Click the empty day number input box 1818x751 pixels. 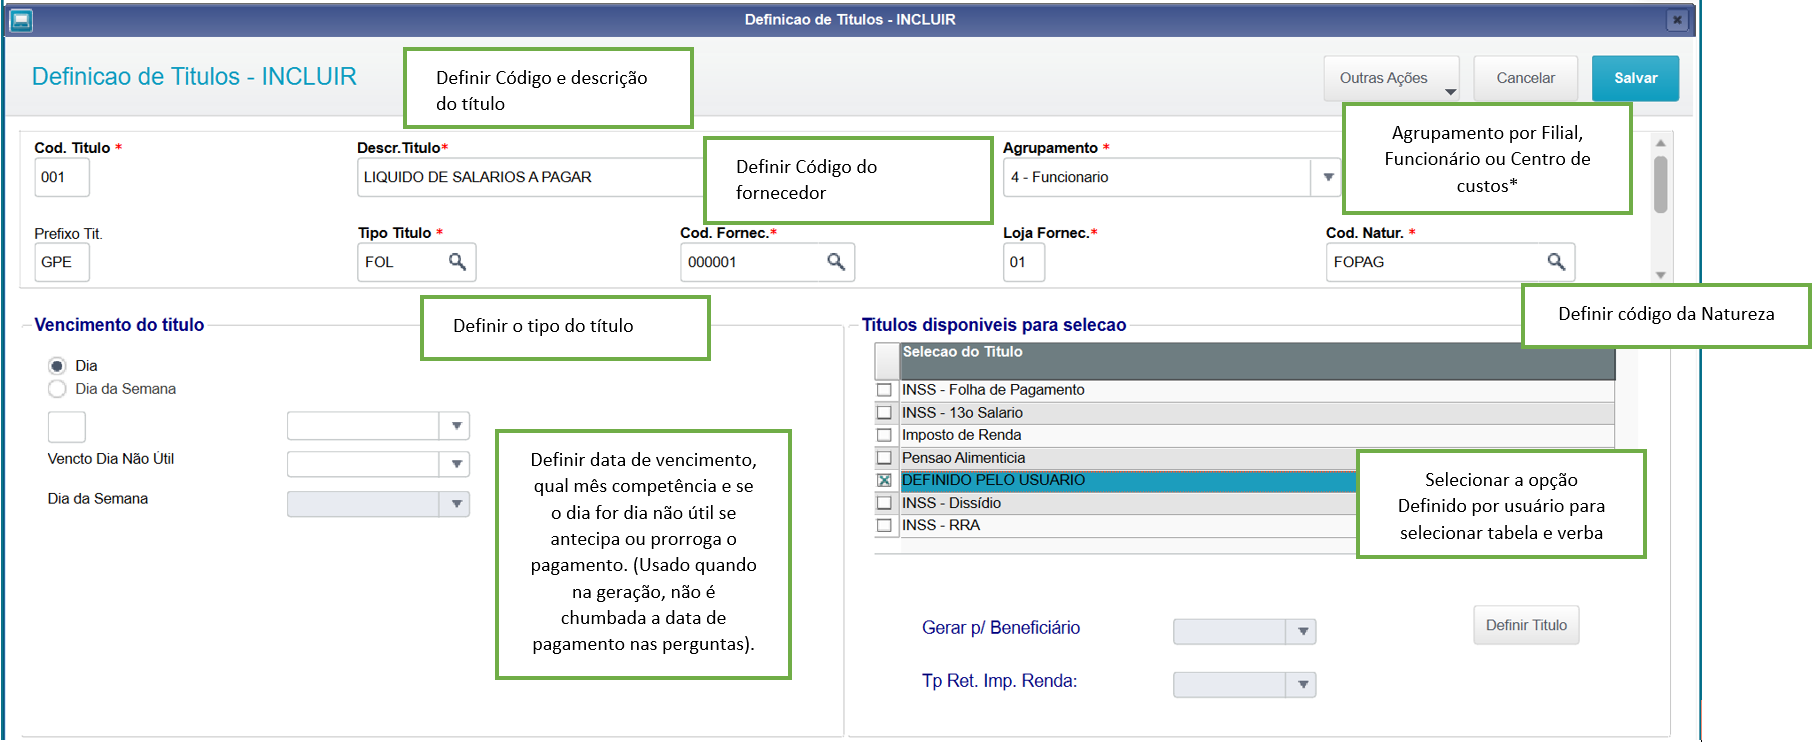pos(67,427)
